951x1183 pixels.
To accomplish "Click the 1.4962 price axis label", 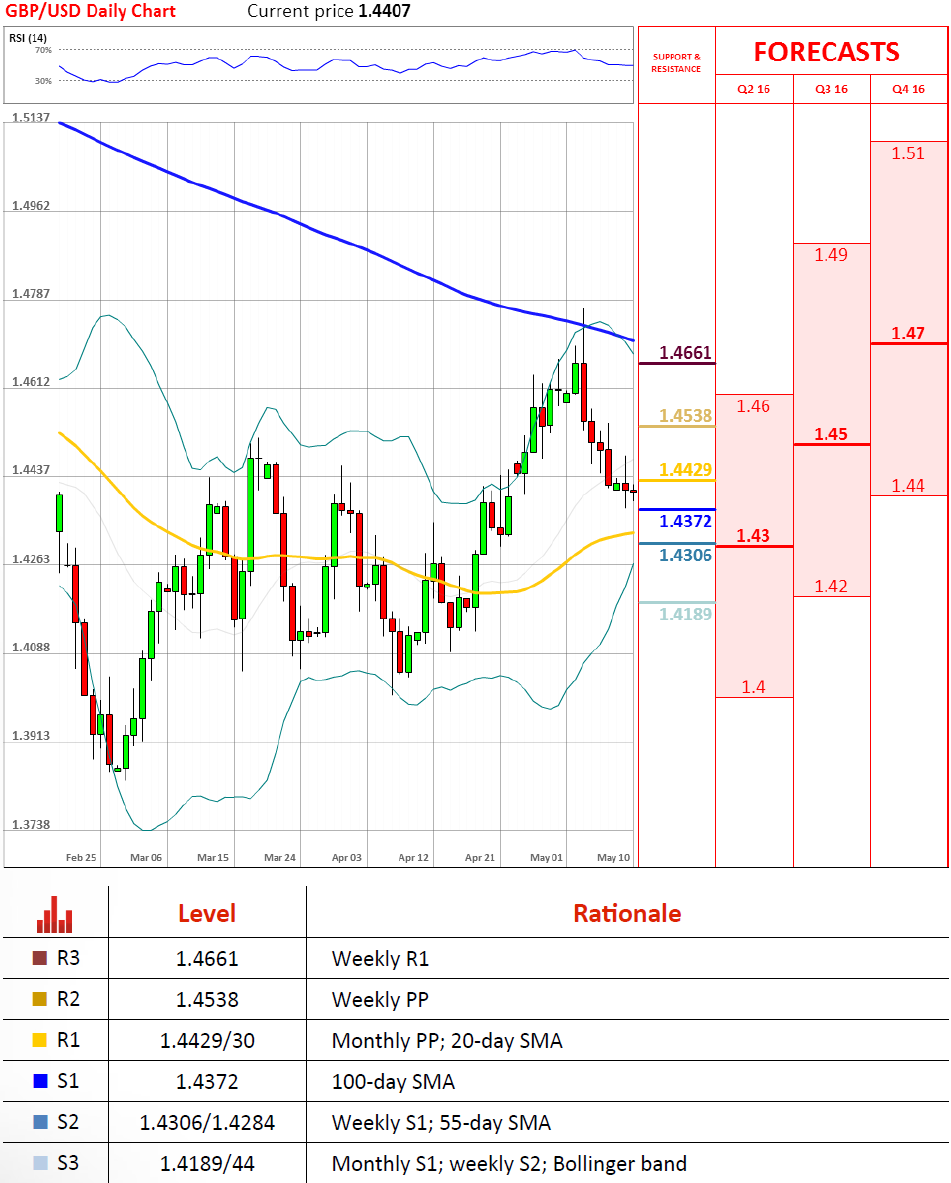I will (x=31, y=205).
